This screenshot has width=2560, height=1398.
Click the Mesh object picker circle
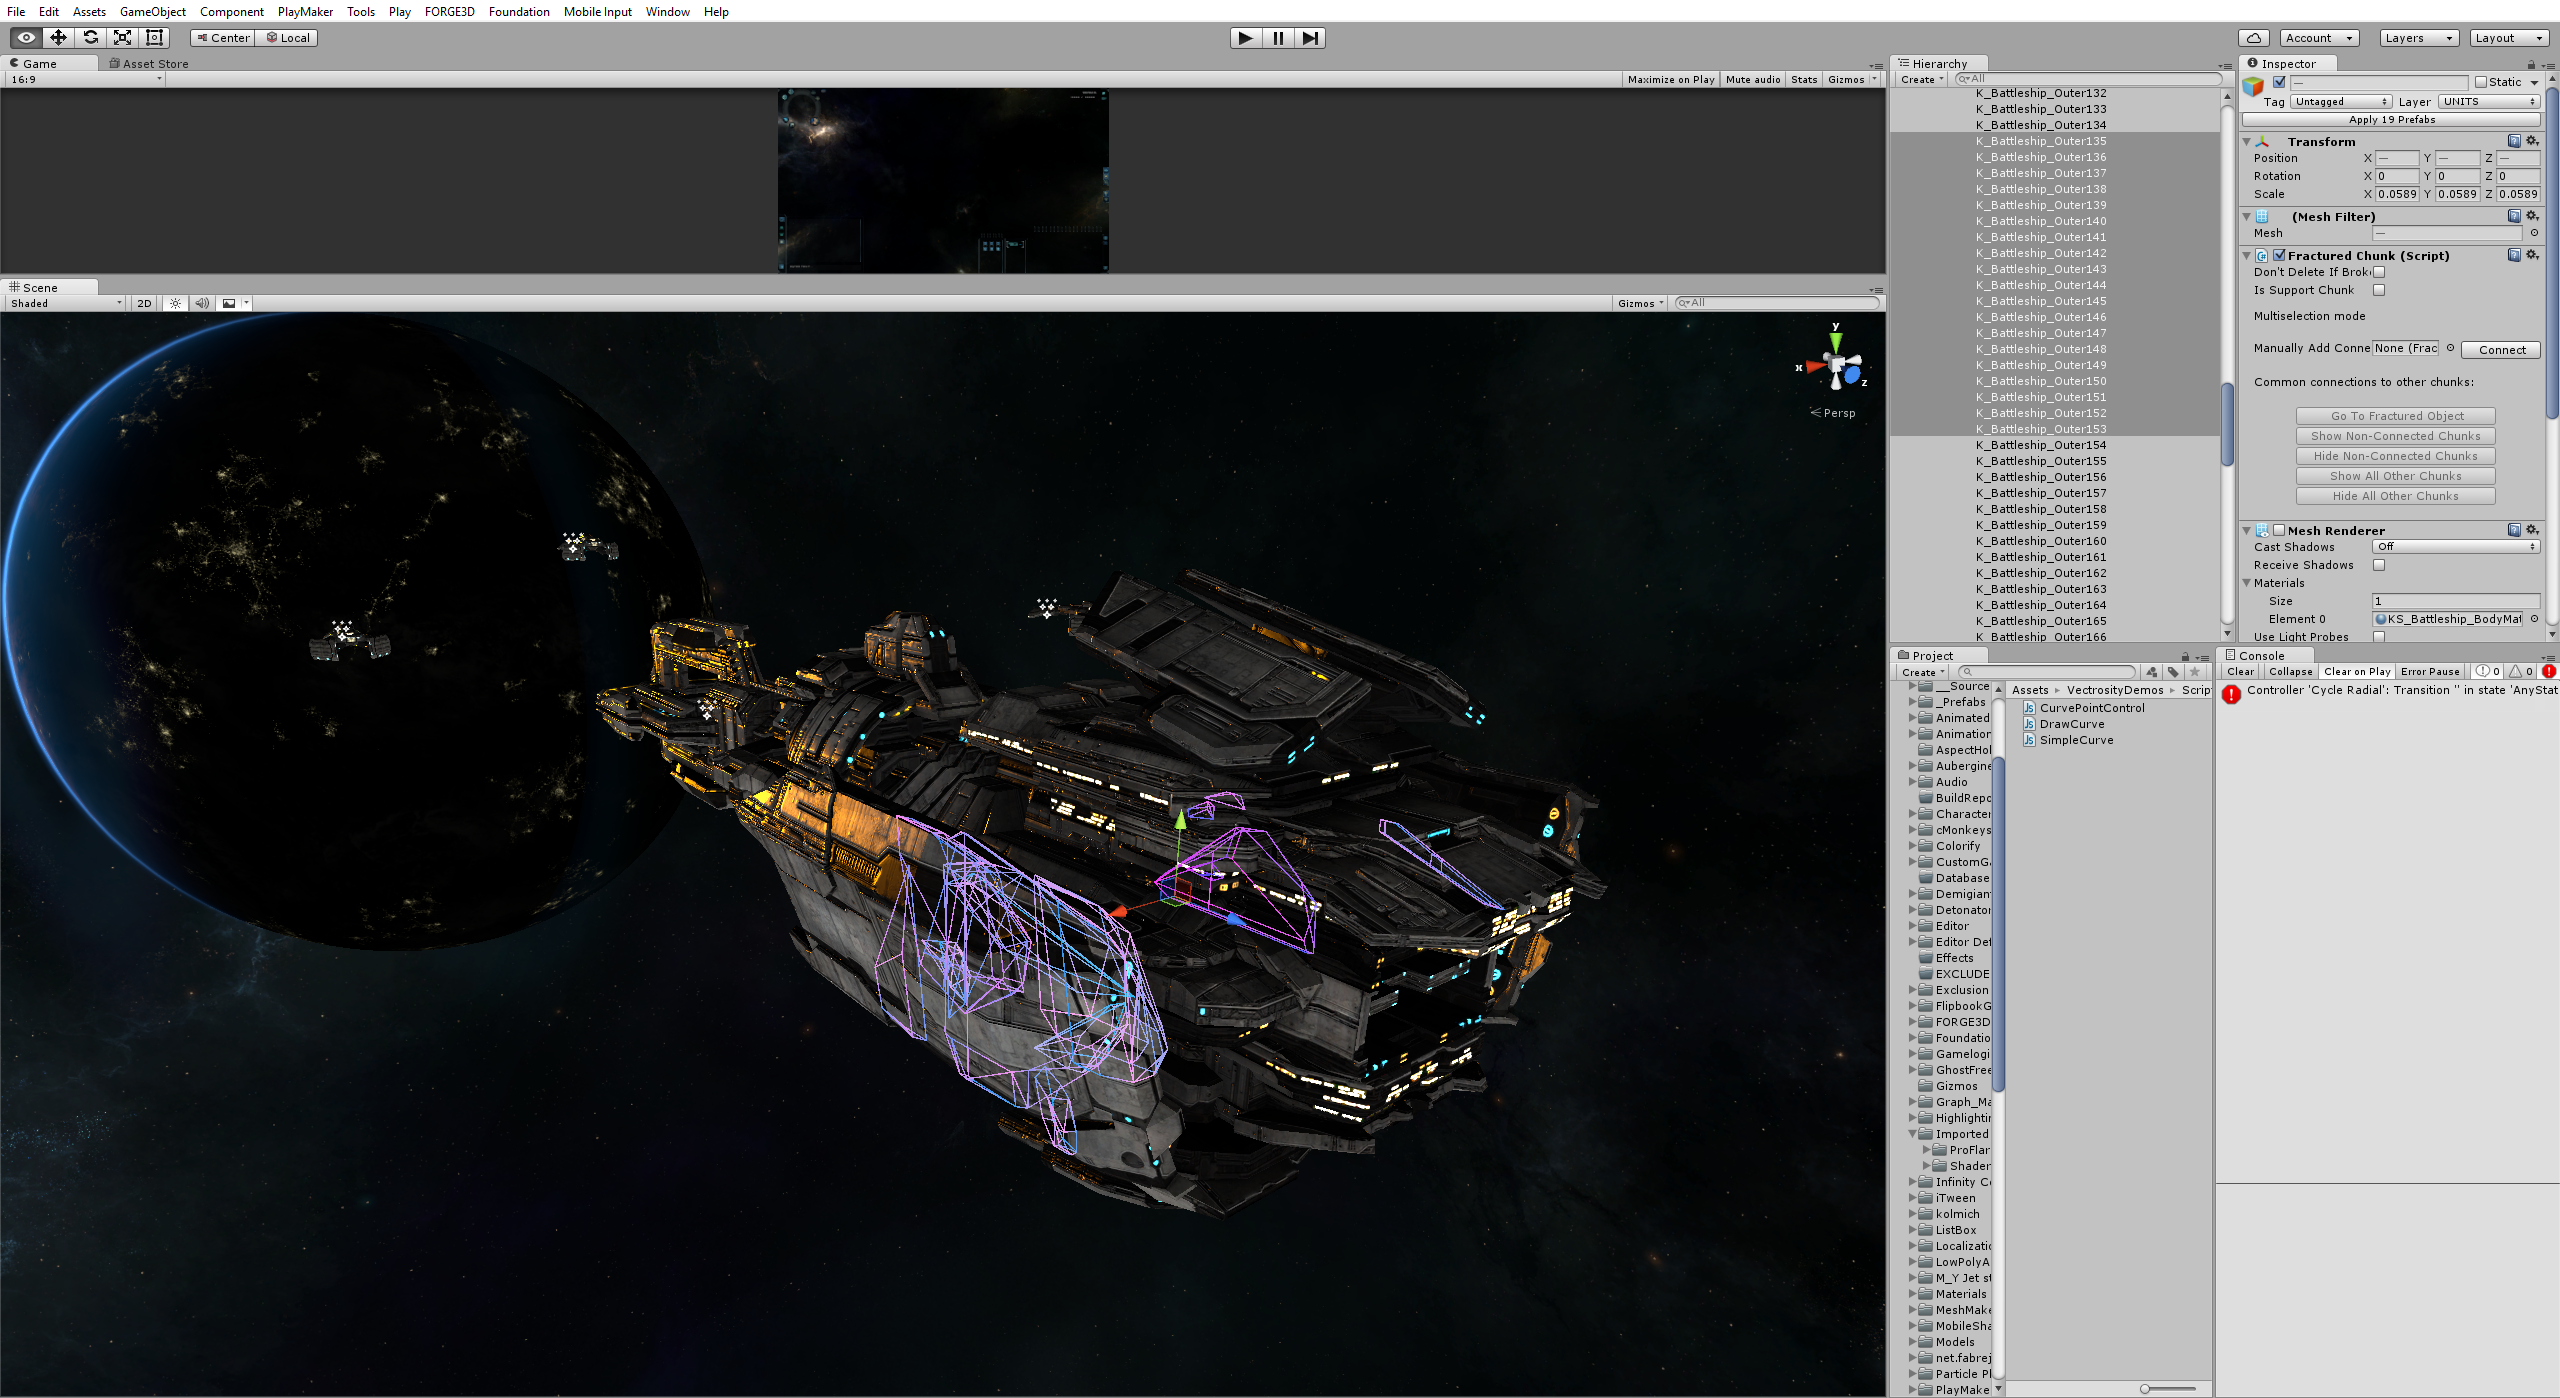pyautogui.click(x=2534, y=233)
